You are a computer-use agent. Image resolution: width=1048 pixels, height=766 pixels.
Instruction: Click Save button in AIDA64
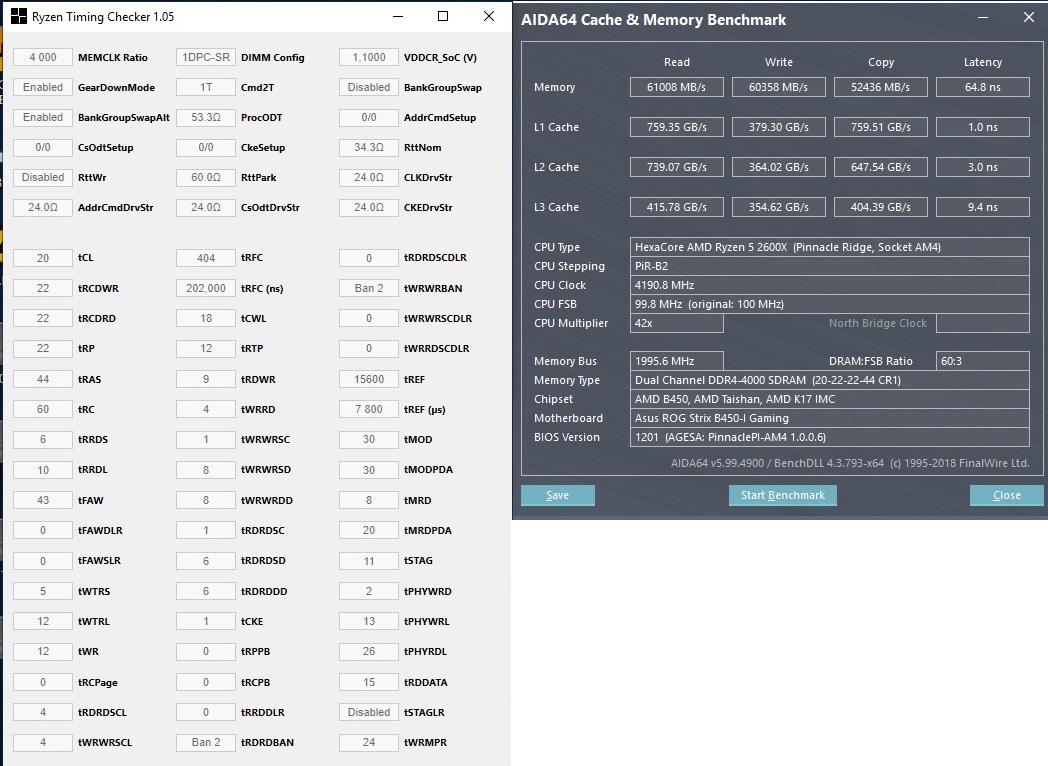tap(557, 495)
